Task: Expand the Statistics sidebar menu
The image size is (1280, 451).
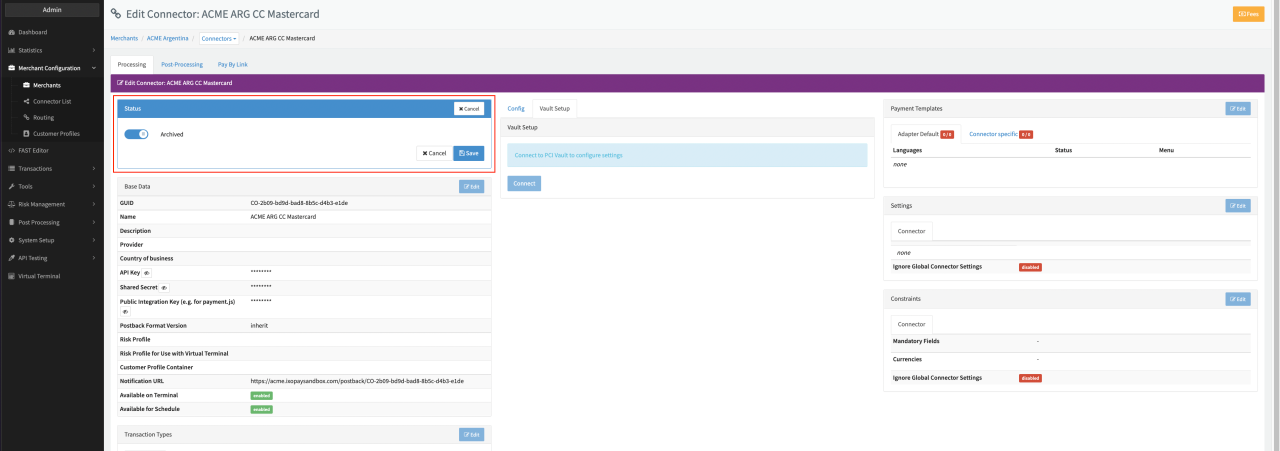Action: click(31, 49)
